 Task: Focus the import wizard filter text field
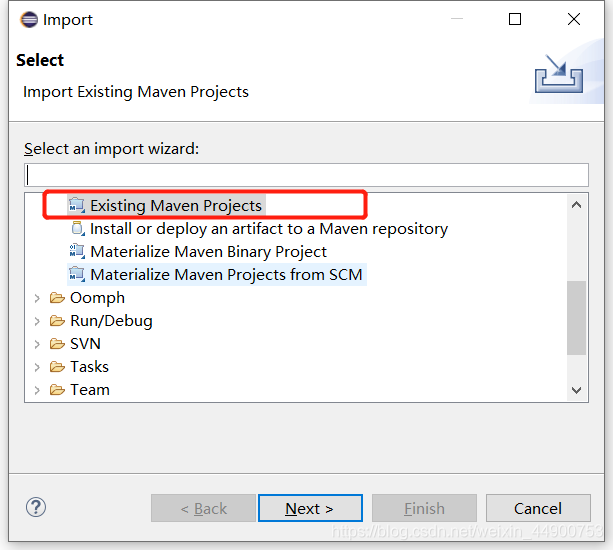point(306,175)
